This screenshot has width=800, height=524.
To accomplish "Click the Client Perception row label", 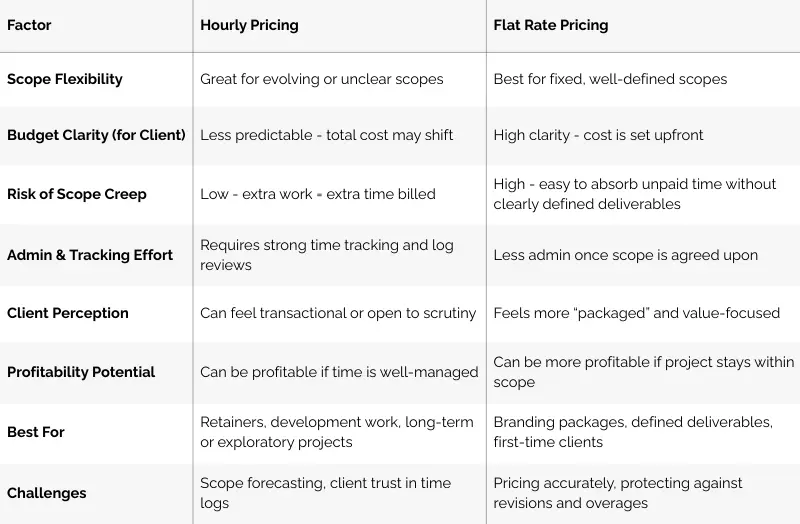I will click(x=68, y=313).
